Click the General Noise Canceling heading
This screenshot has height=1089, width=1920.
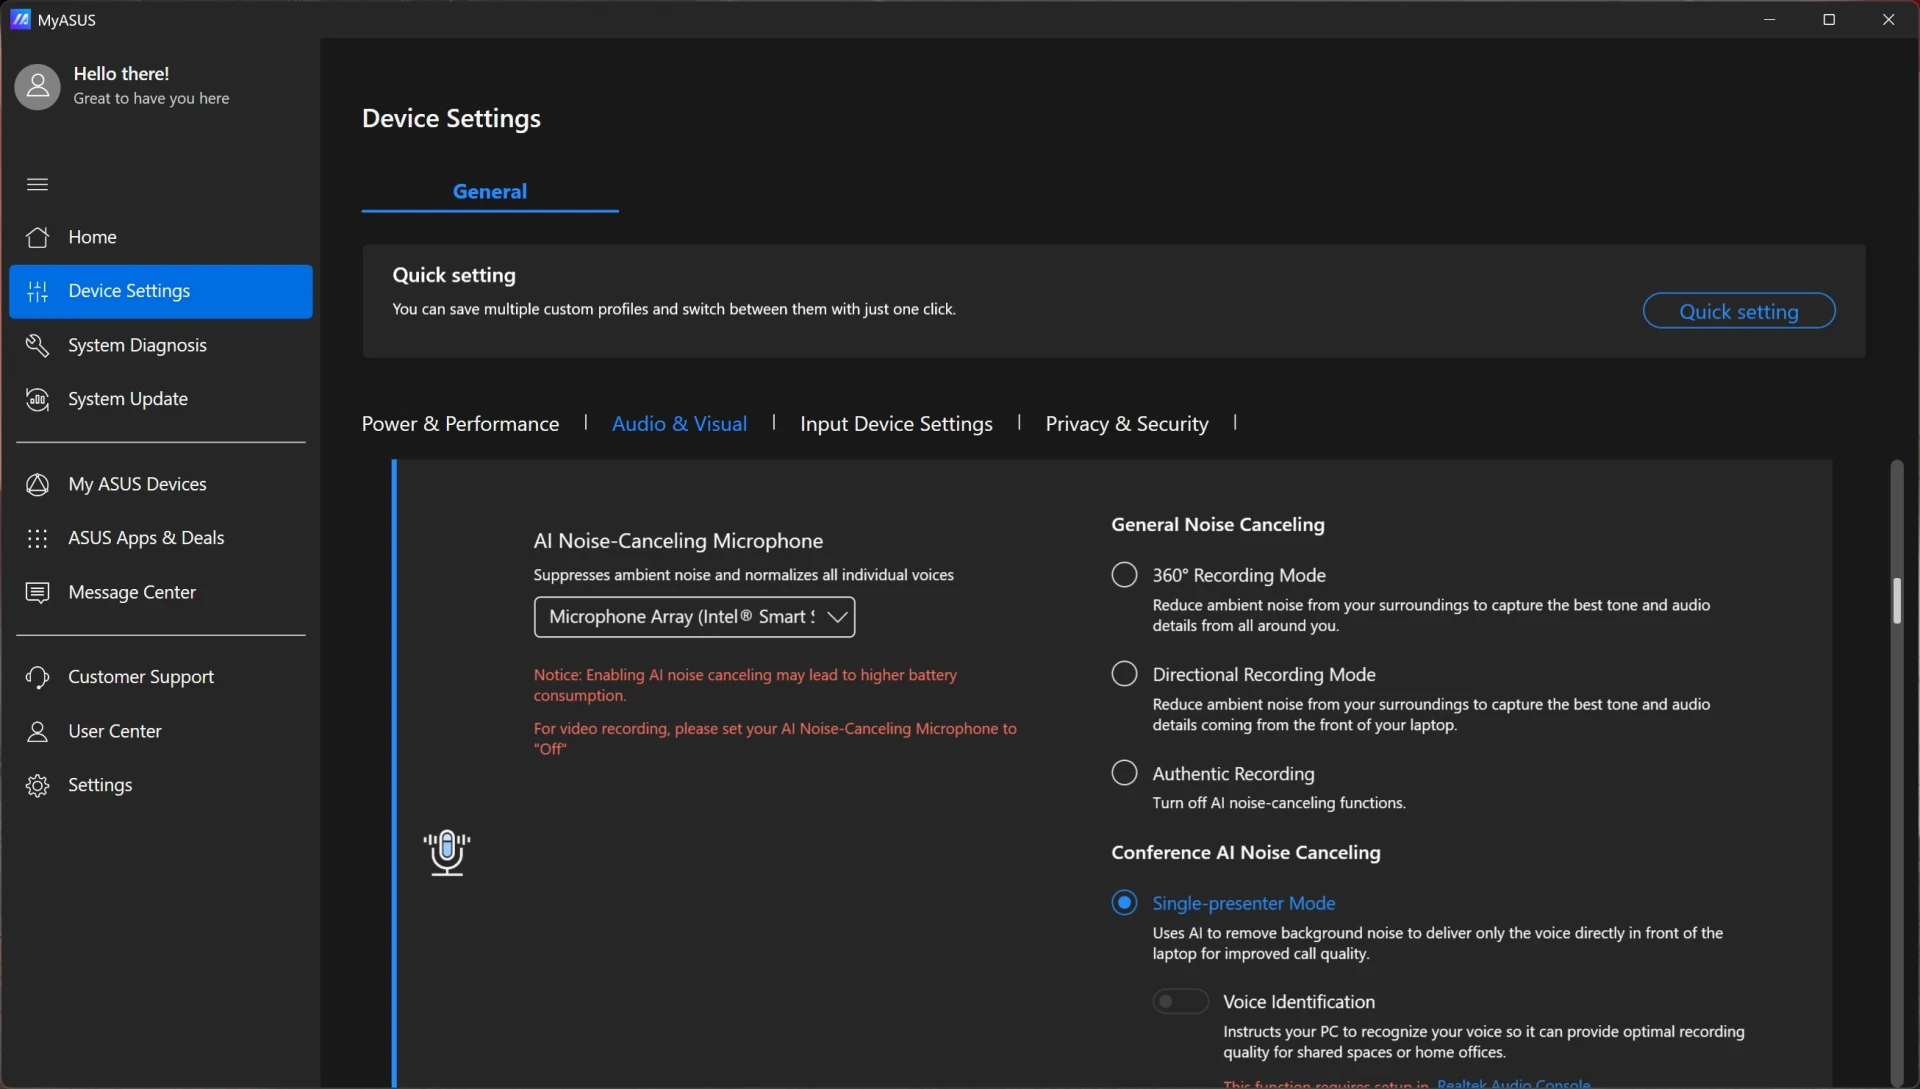pyautogui.click(x=1217, y=525)
